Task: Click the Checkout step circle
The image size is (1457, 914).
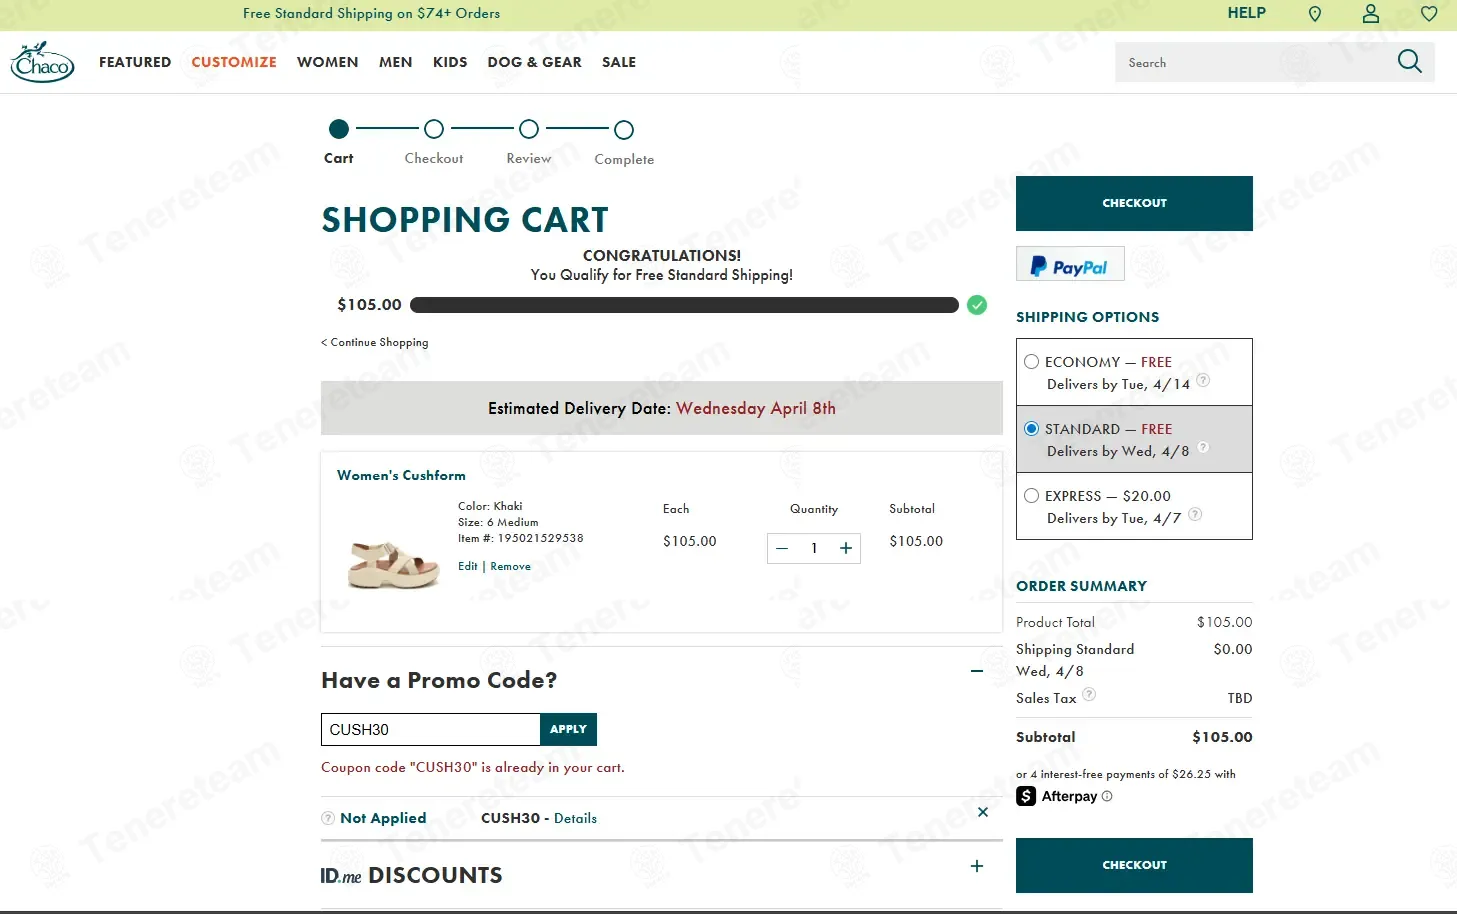Action: pos(434,129)
